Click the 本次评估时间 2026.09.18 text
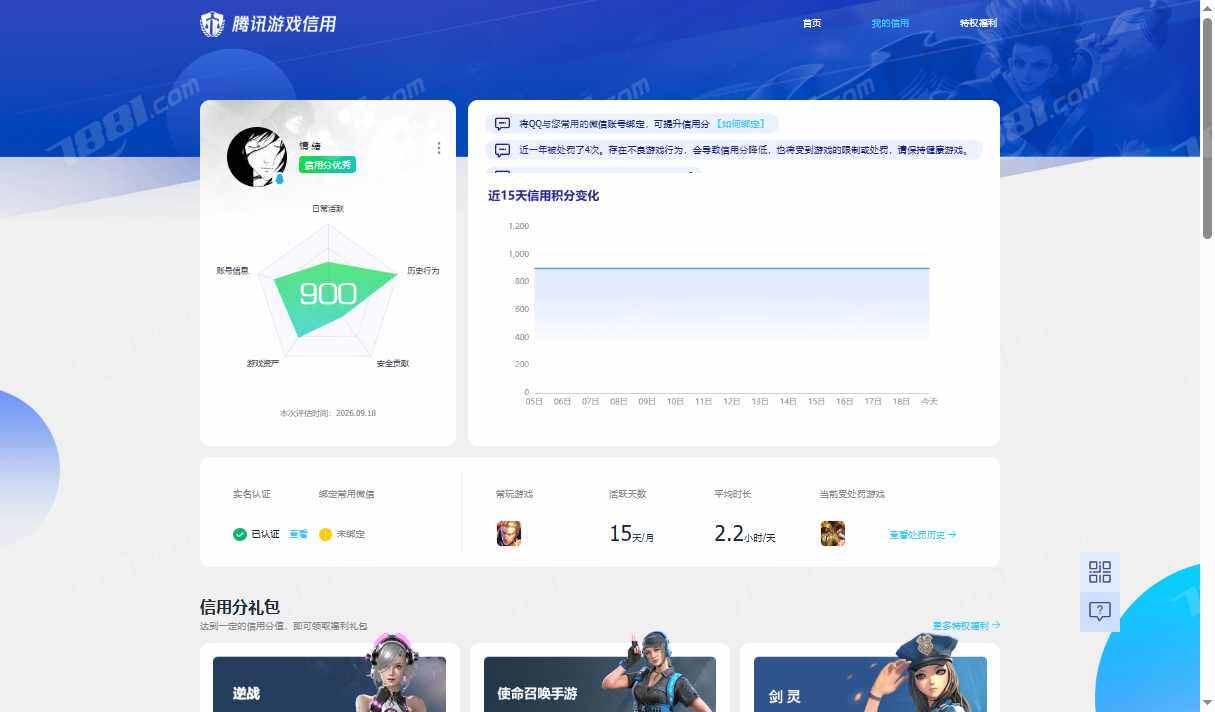Viewport: 1215px width, 712px height. pyautogui.click(x=328, y=413)
